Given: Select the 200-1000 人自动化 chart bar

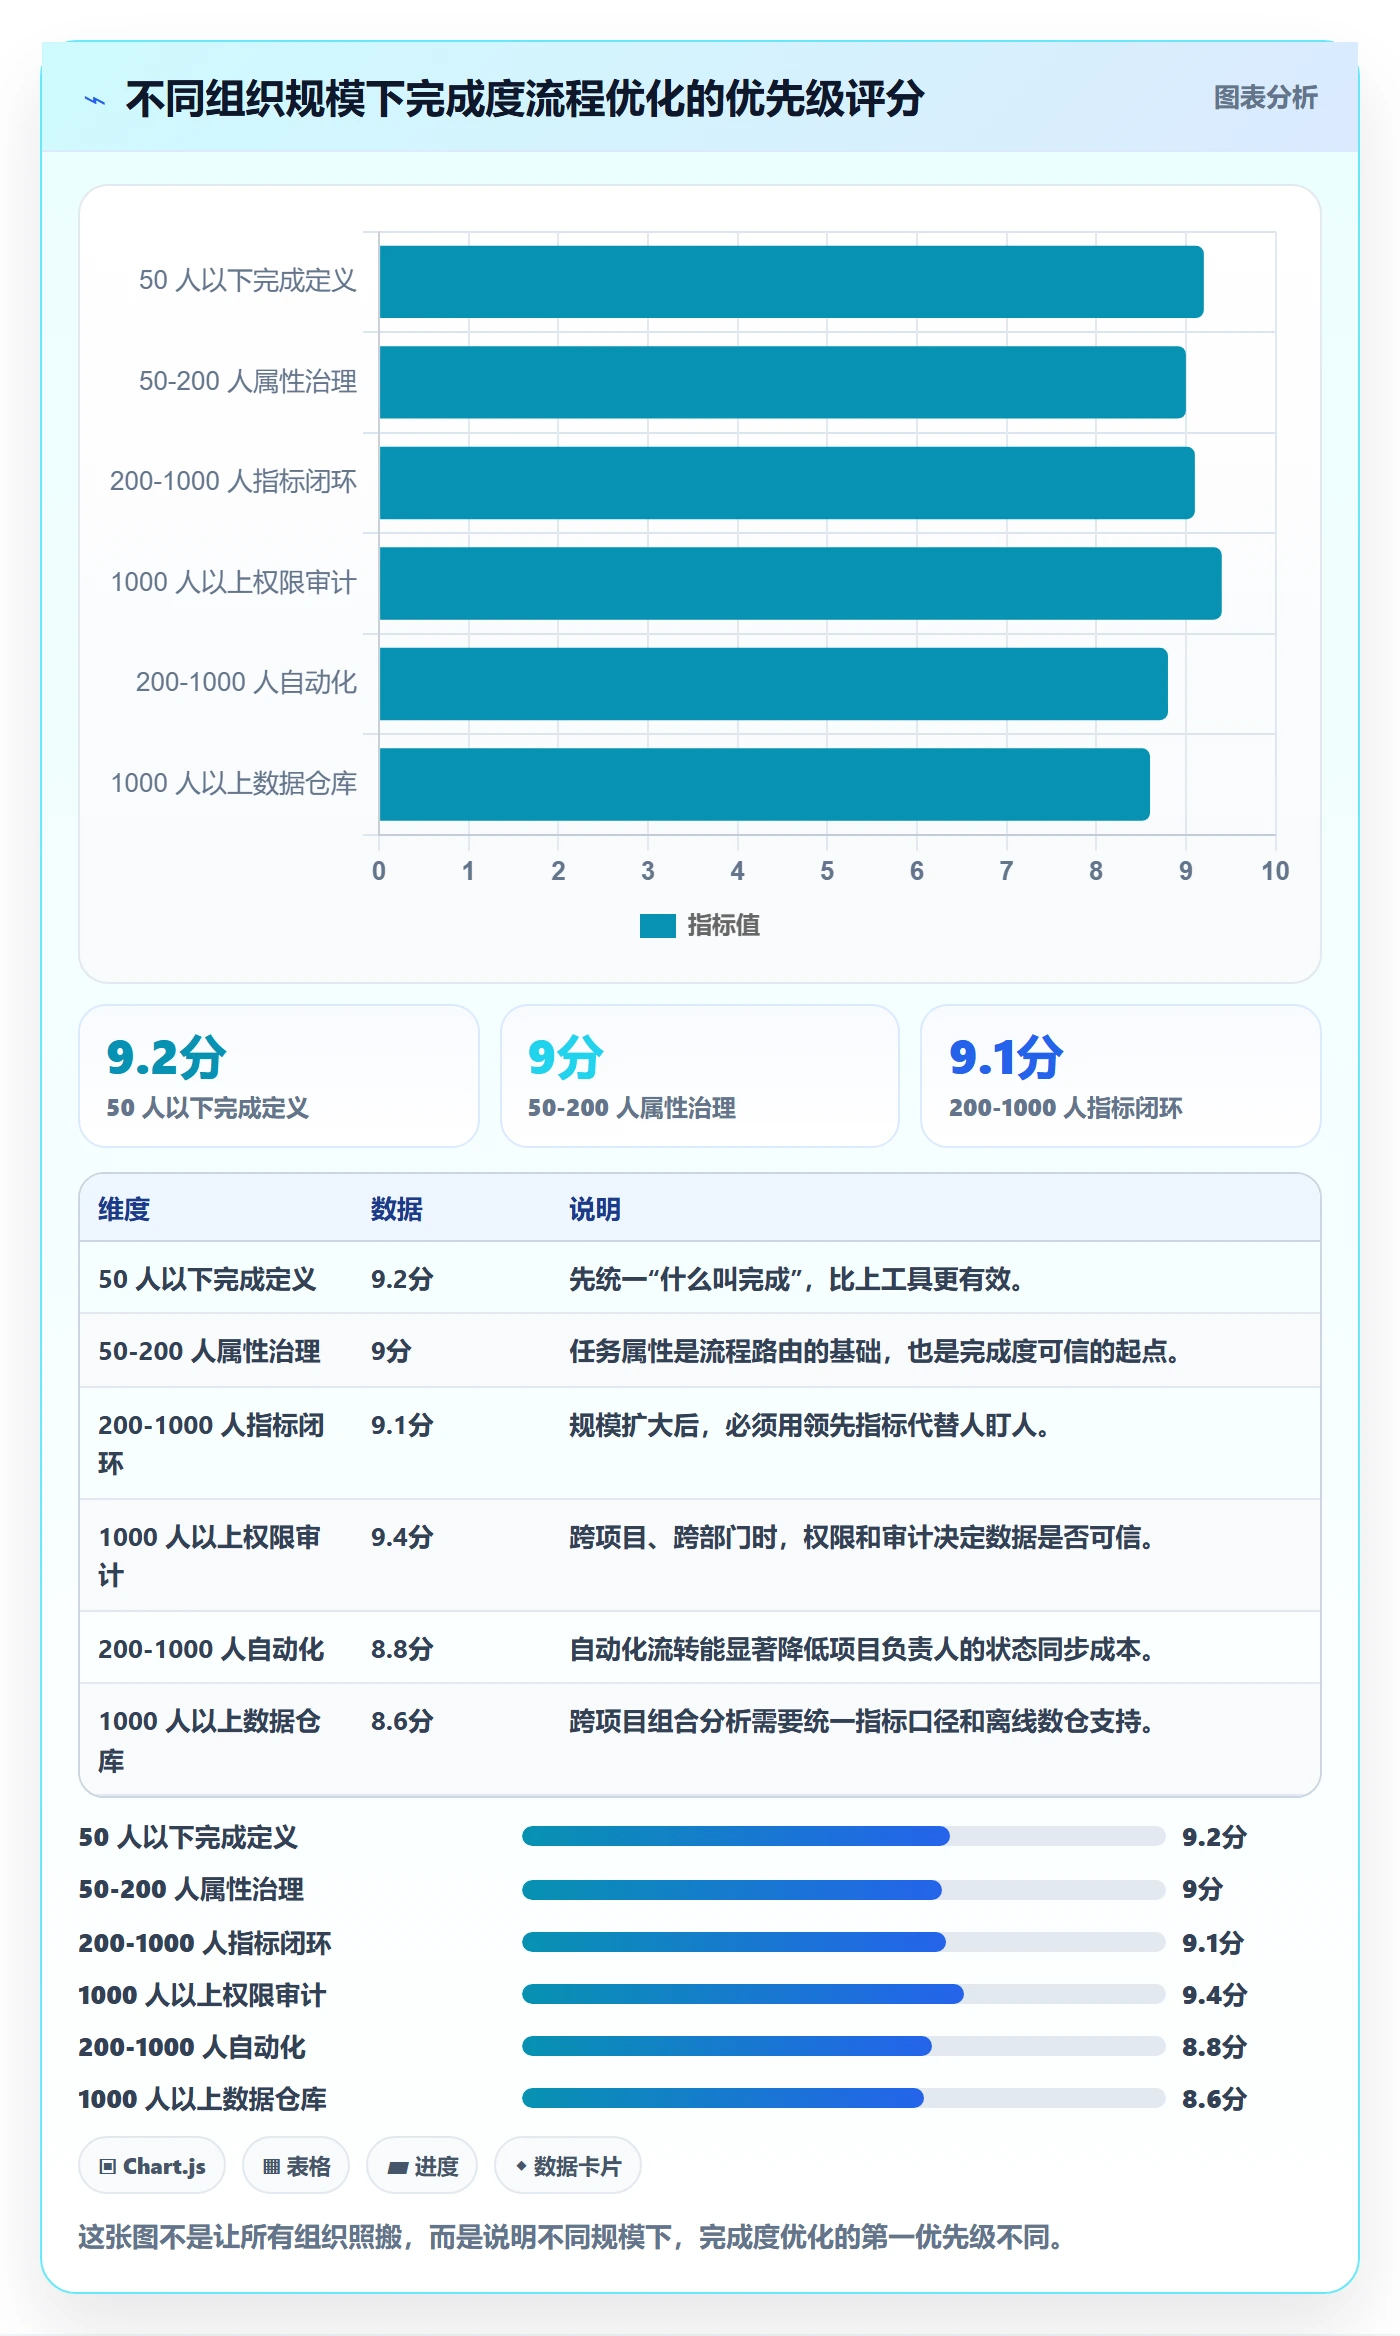Looking at the screenshot, I should click(773, 684).
